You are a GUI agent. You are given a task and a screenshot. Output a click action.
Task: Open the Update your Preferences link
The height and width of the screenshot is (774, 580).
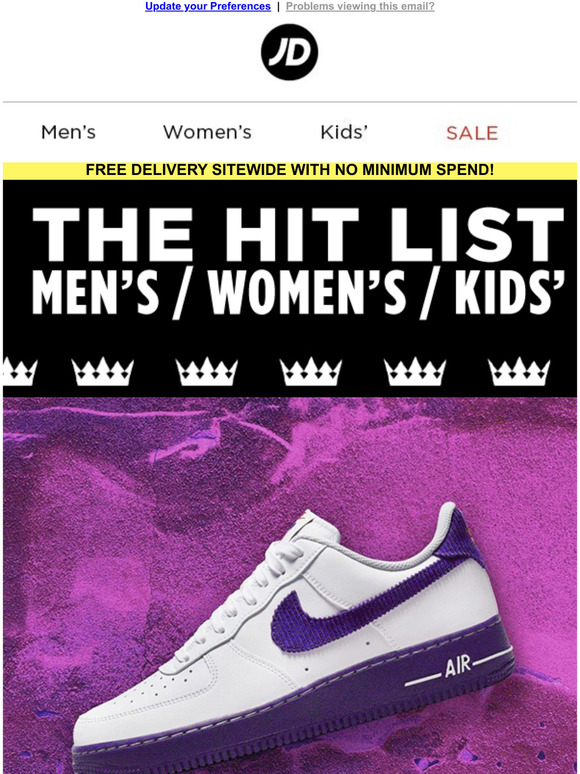tap(208, 6)
